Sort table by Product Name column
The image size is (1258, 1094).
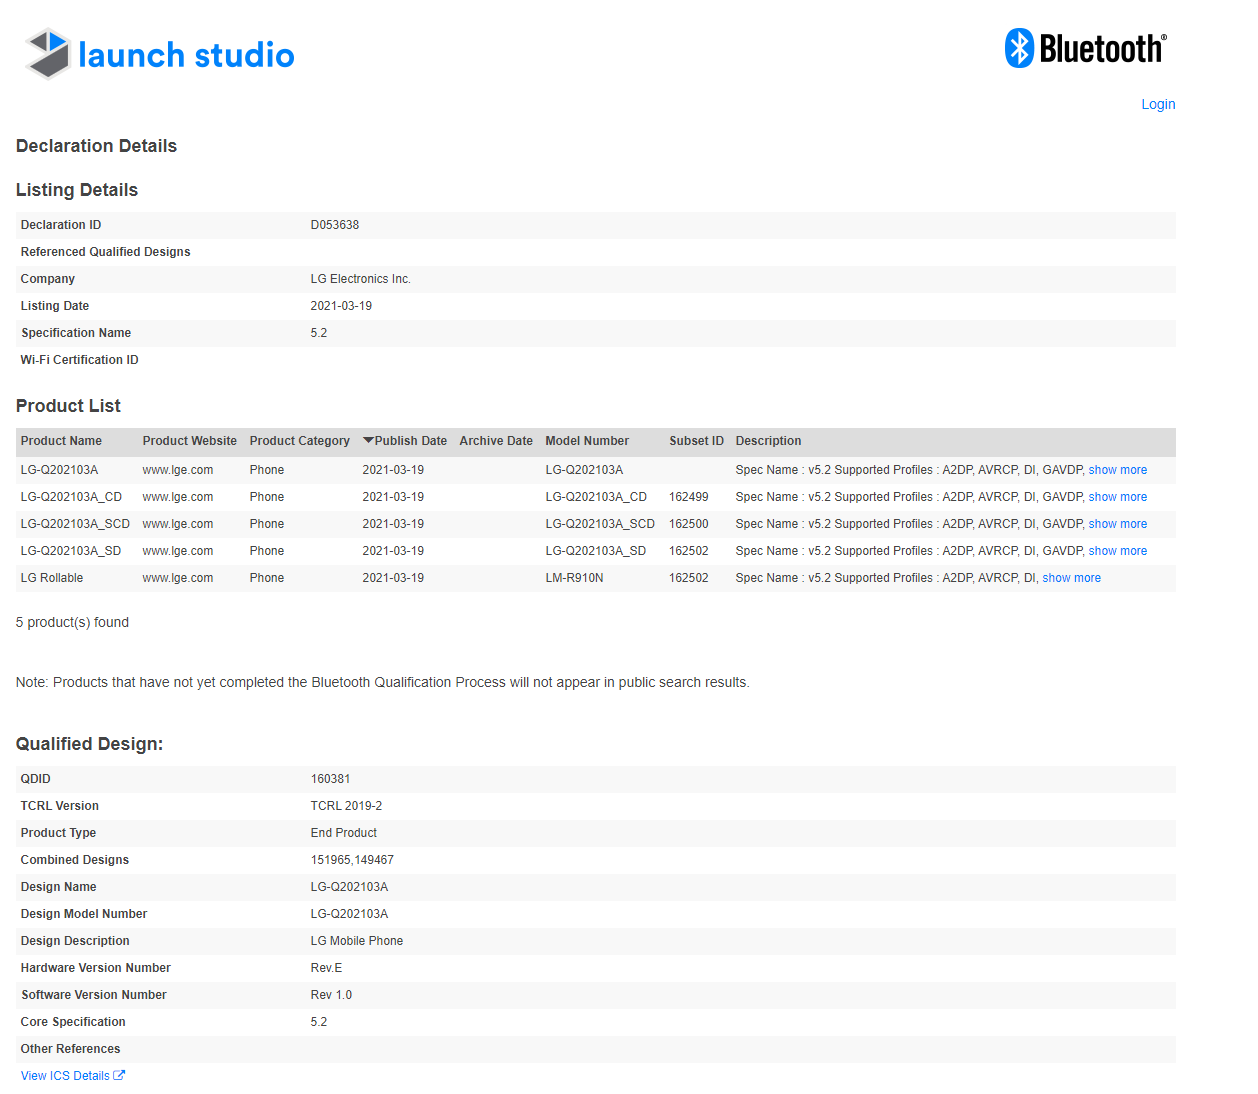[x=61, y=441]
